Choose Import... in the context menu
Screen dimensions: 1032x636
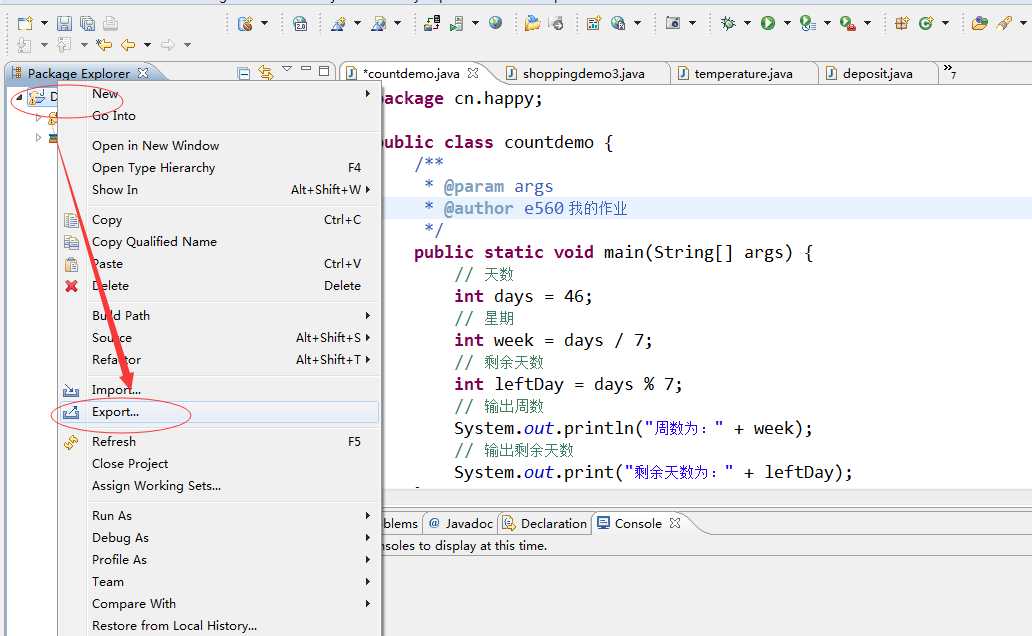(x=116, y=390)
